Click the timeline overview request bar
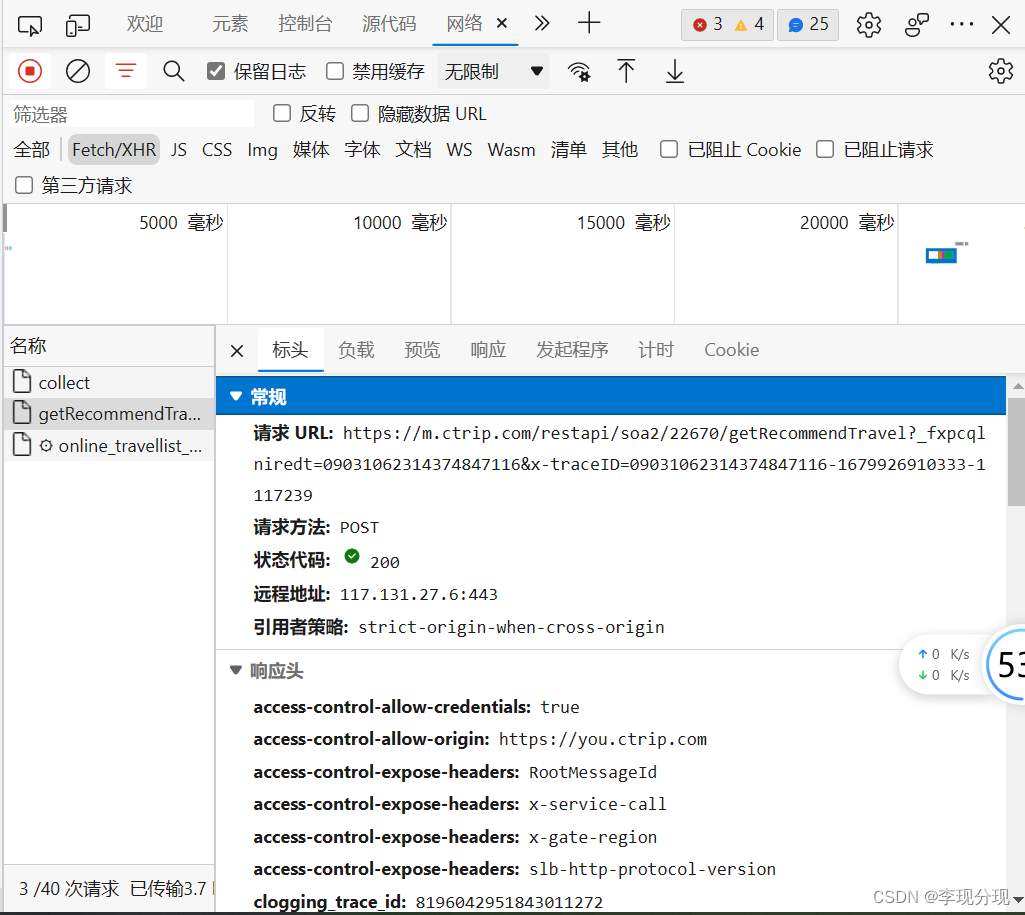This screenshot has height=915, width=1025. coord(941,255)
